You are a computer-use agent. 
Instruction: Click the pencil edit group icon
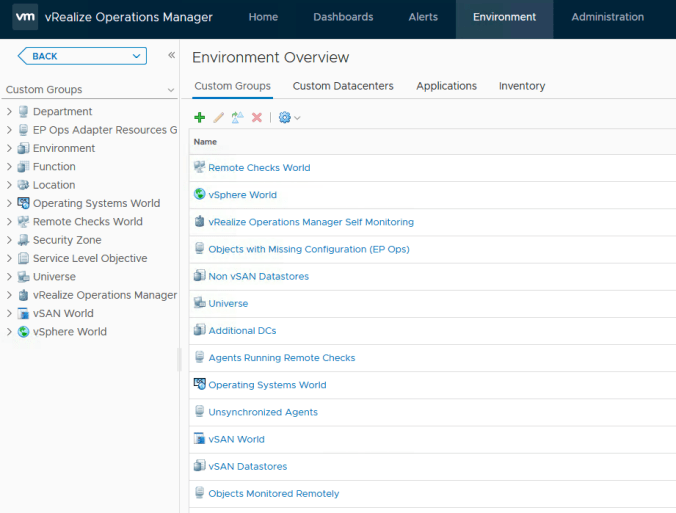pyautogui.click(x=219, y=117)
